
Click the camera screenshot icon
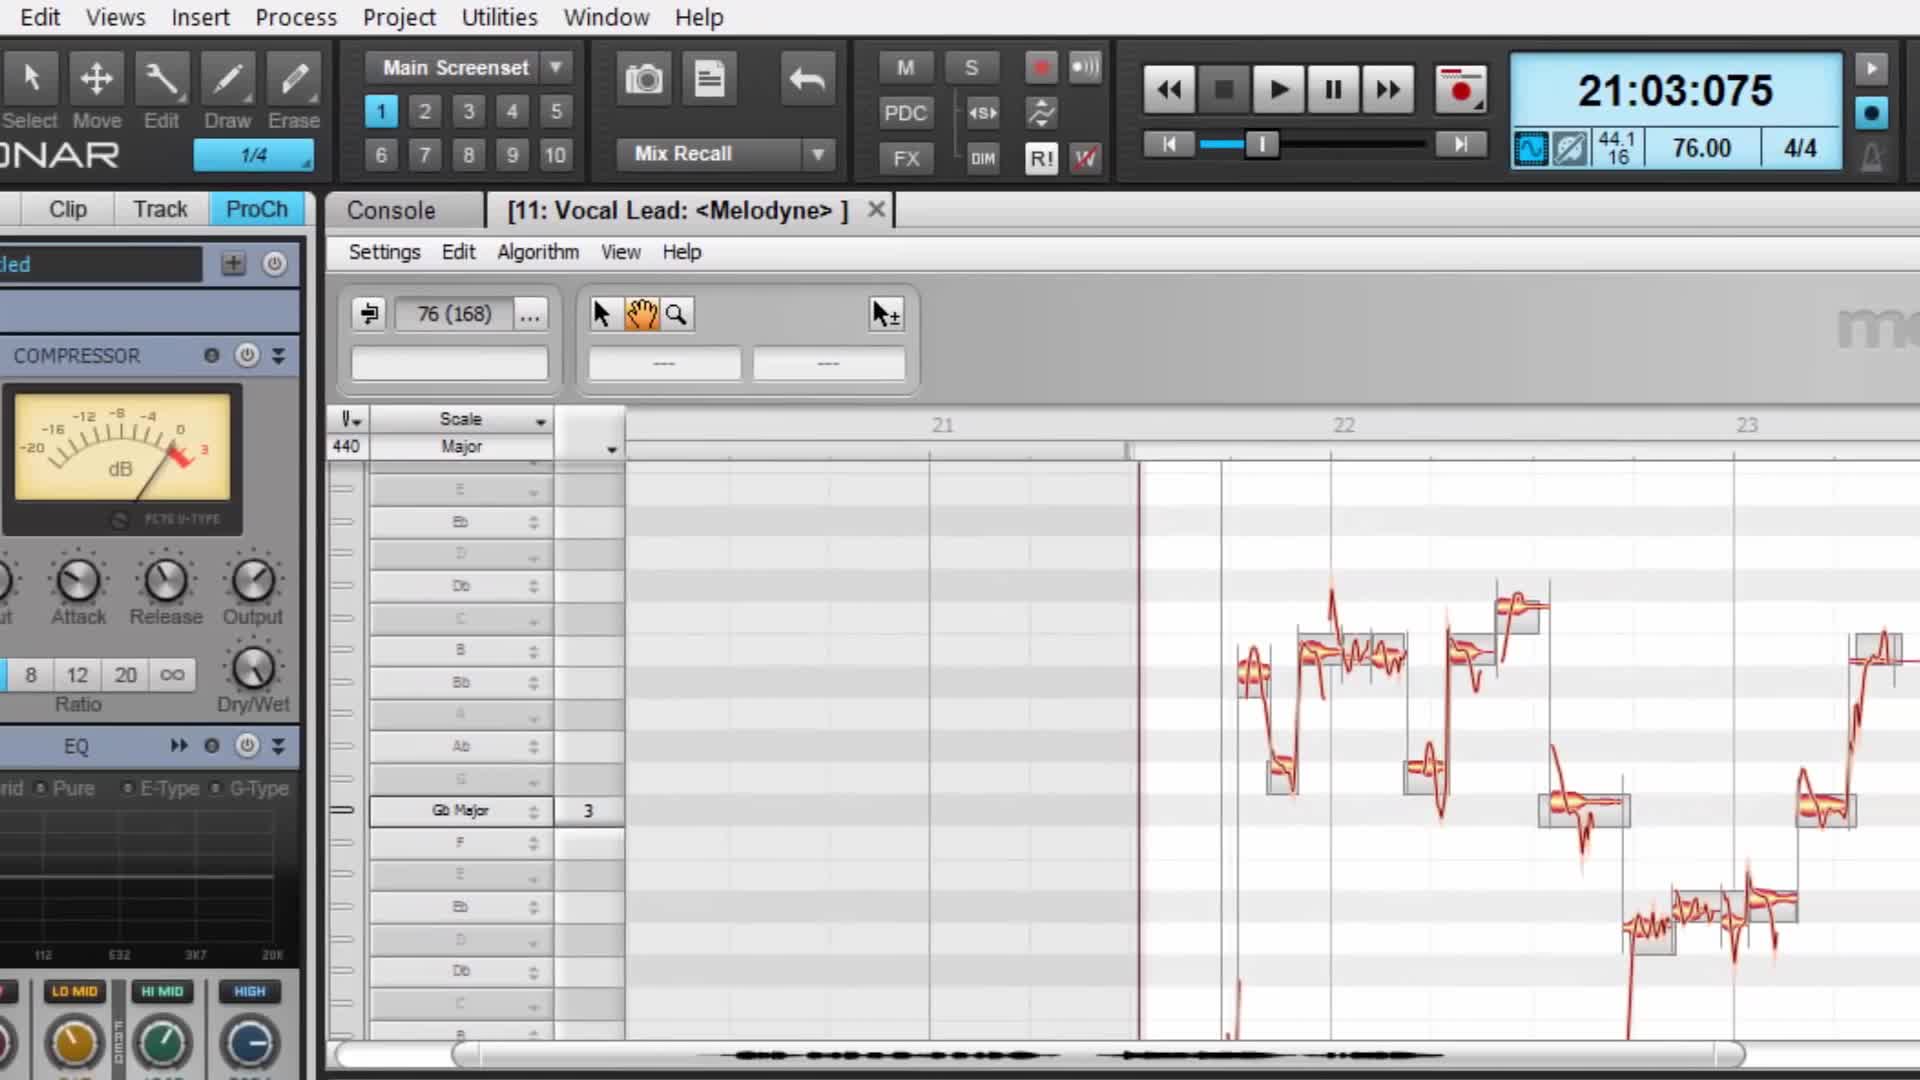point(643,79)
